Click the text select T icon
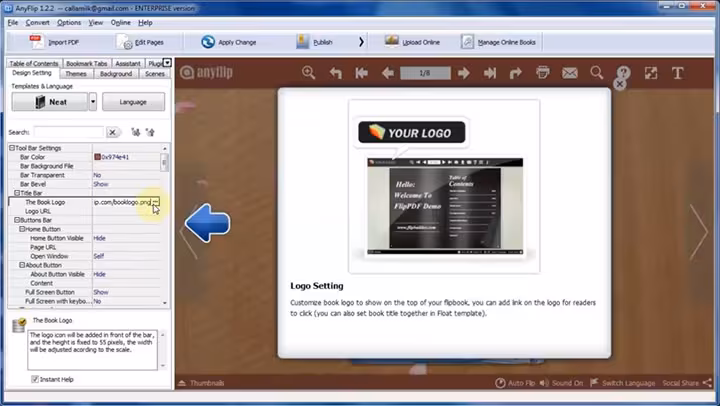The height and width of the screenshot is (406, 720). [678, 73]
